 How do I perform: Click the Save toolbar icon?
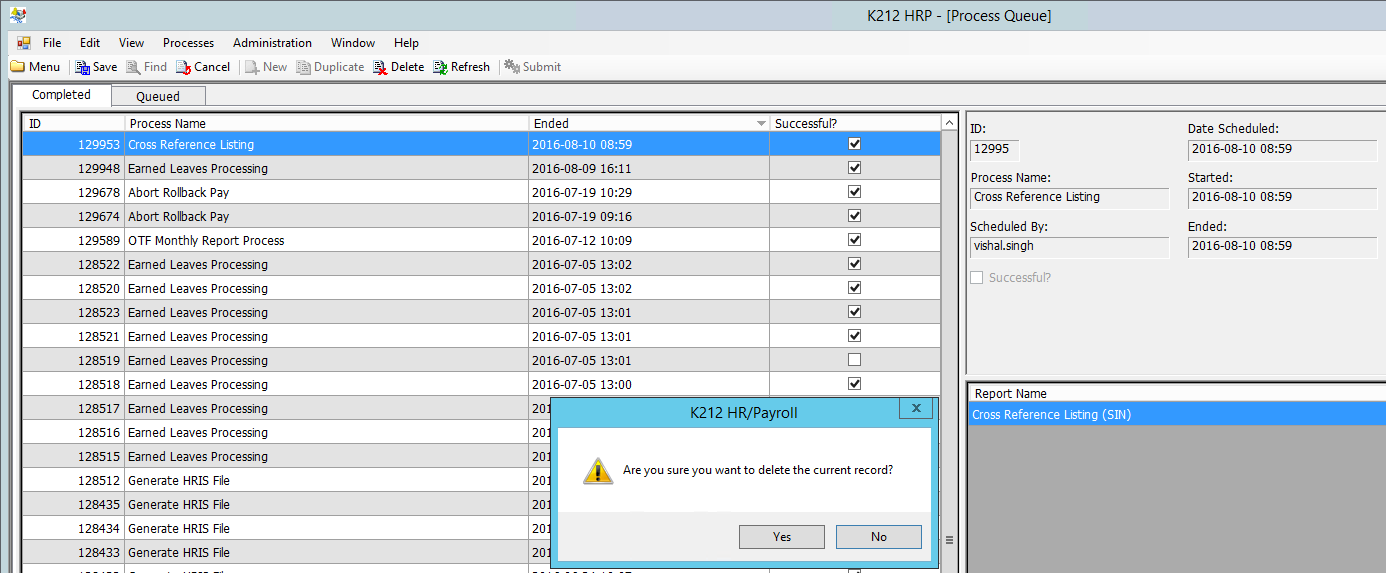pos(83,67)
